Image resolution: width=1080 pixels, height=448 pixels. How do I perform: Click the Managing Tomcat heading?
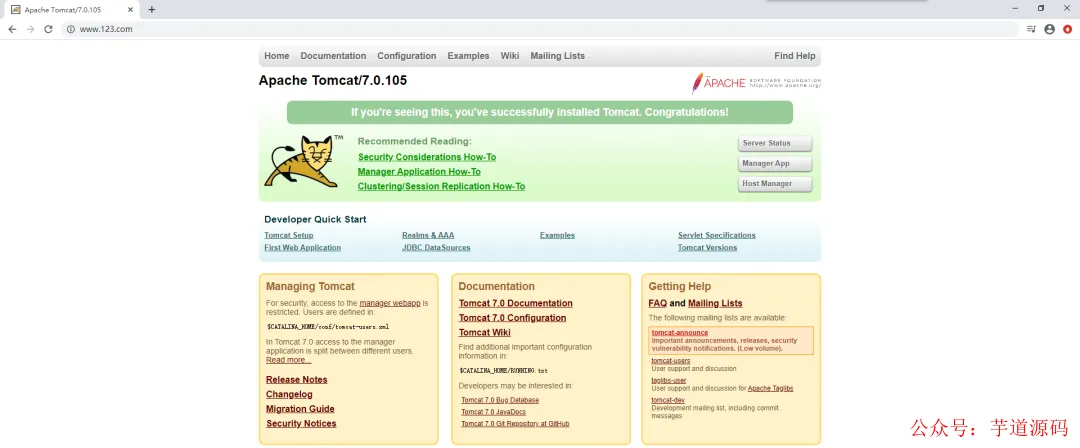point(310,286)
